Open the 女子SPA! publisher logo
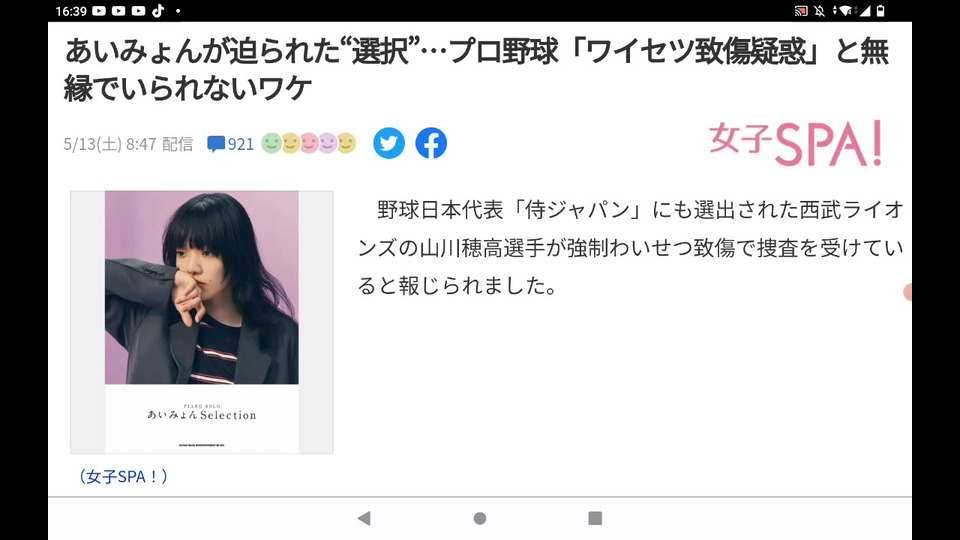The image size is (960, 540). tap(795, 143)
